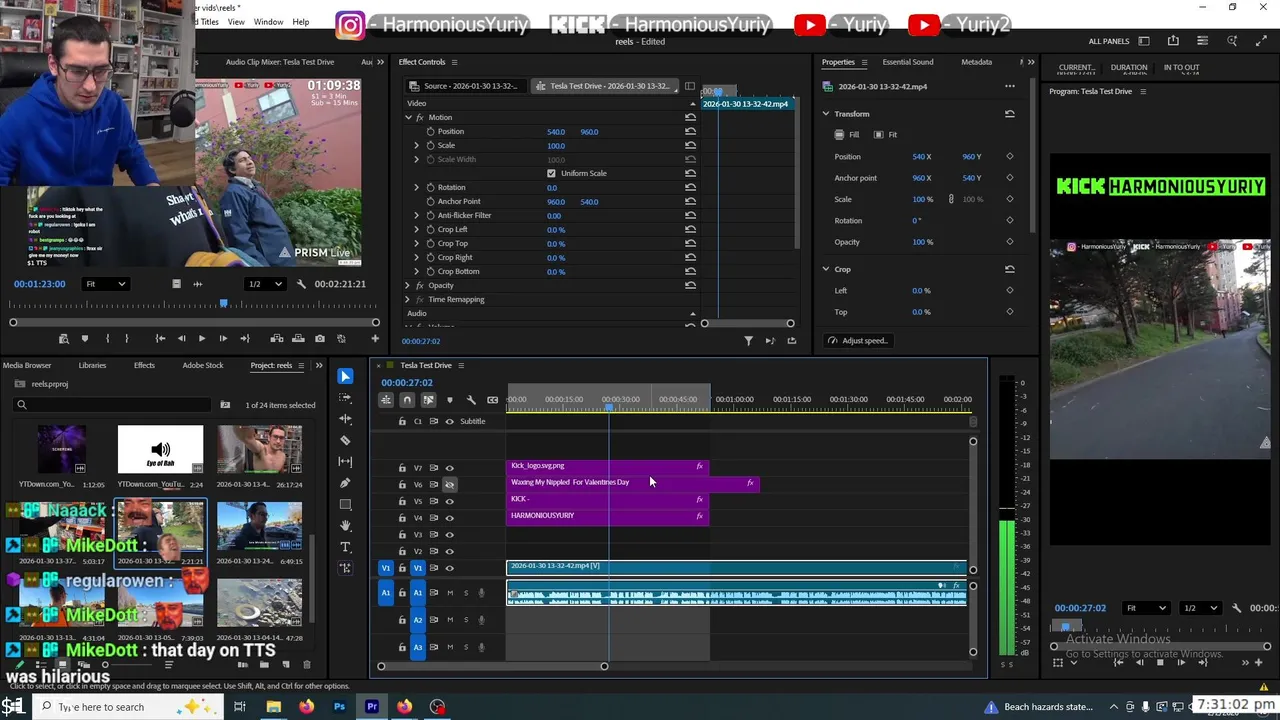1280x720 pixels.
Task: Toggle the Position keyframe diamond in Properties
Action: [1009, 157]
